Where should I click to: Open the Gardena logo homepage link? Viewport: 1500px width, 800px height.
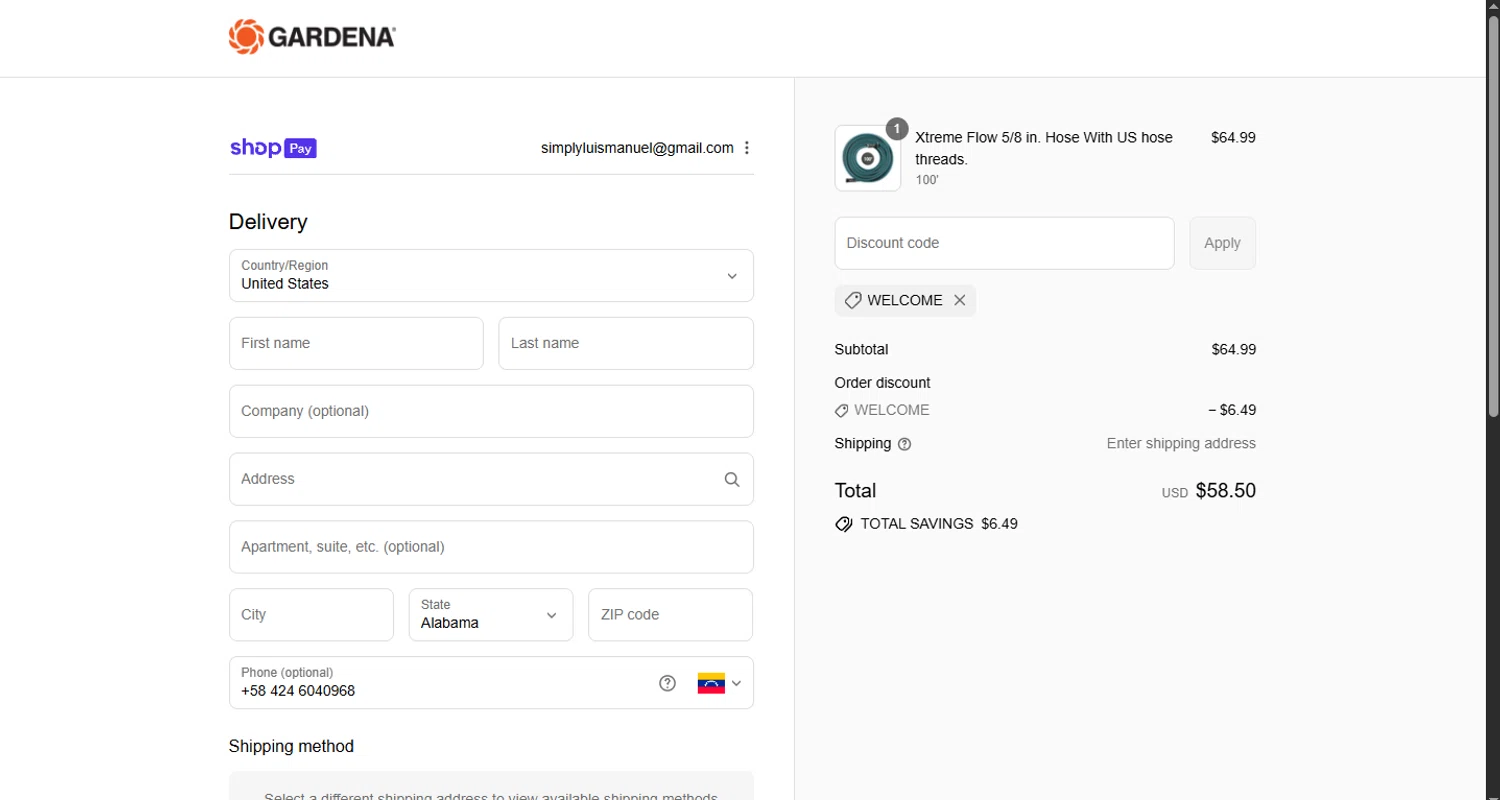[312, 38]
